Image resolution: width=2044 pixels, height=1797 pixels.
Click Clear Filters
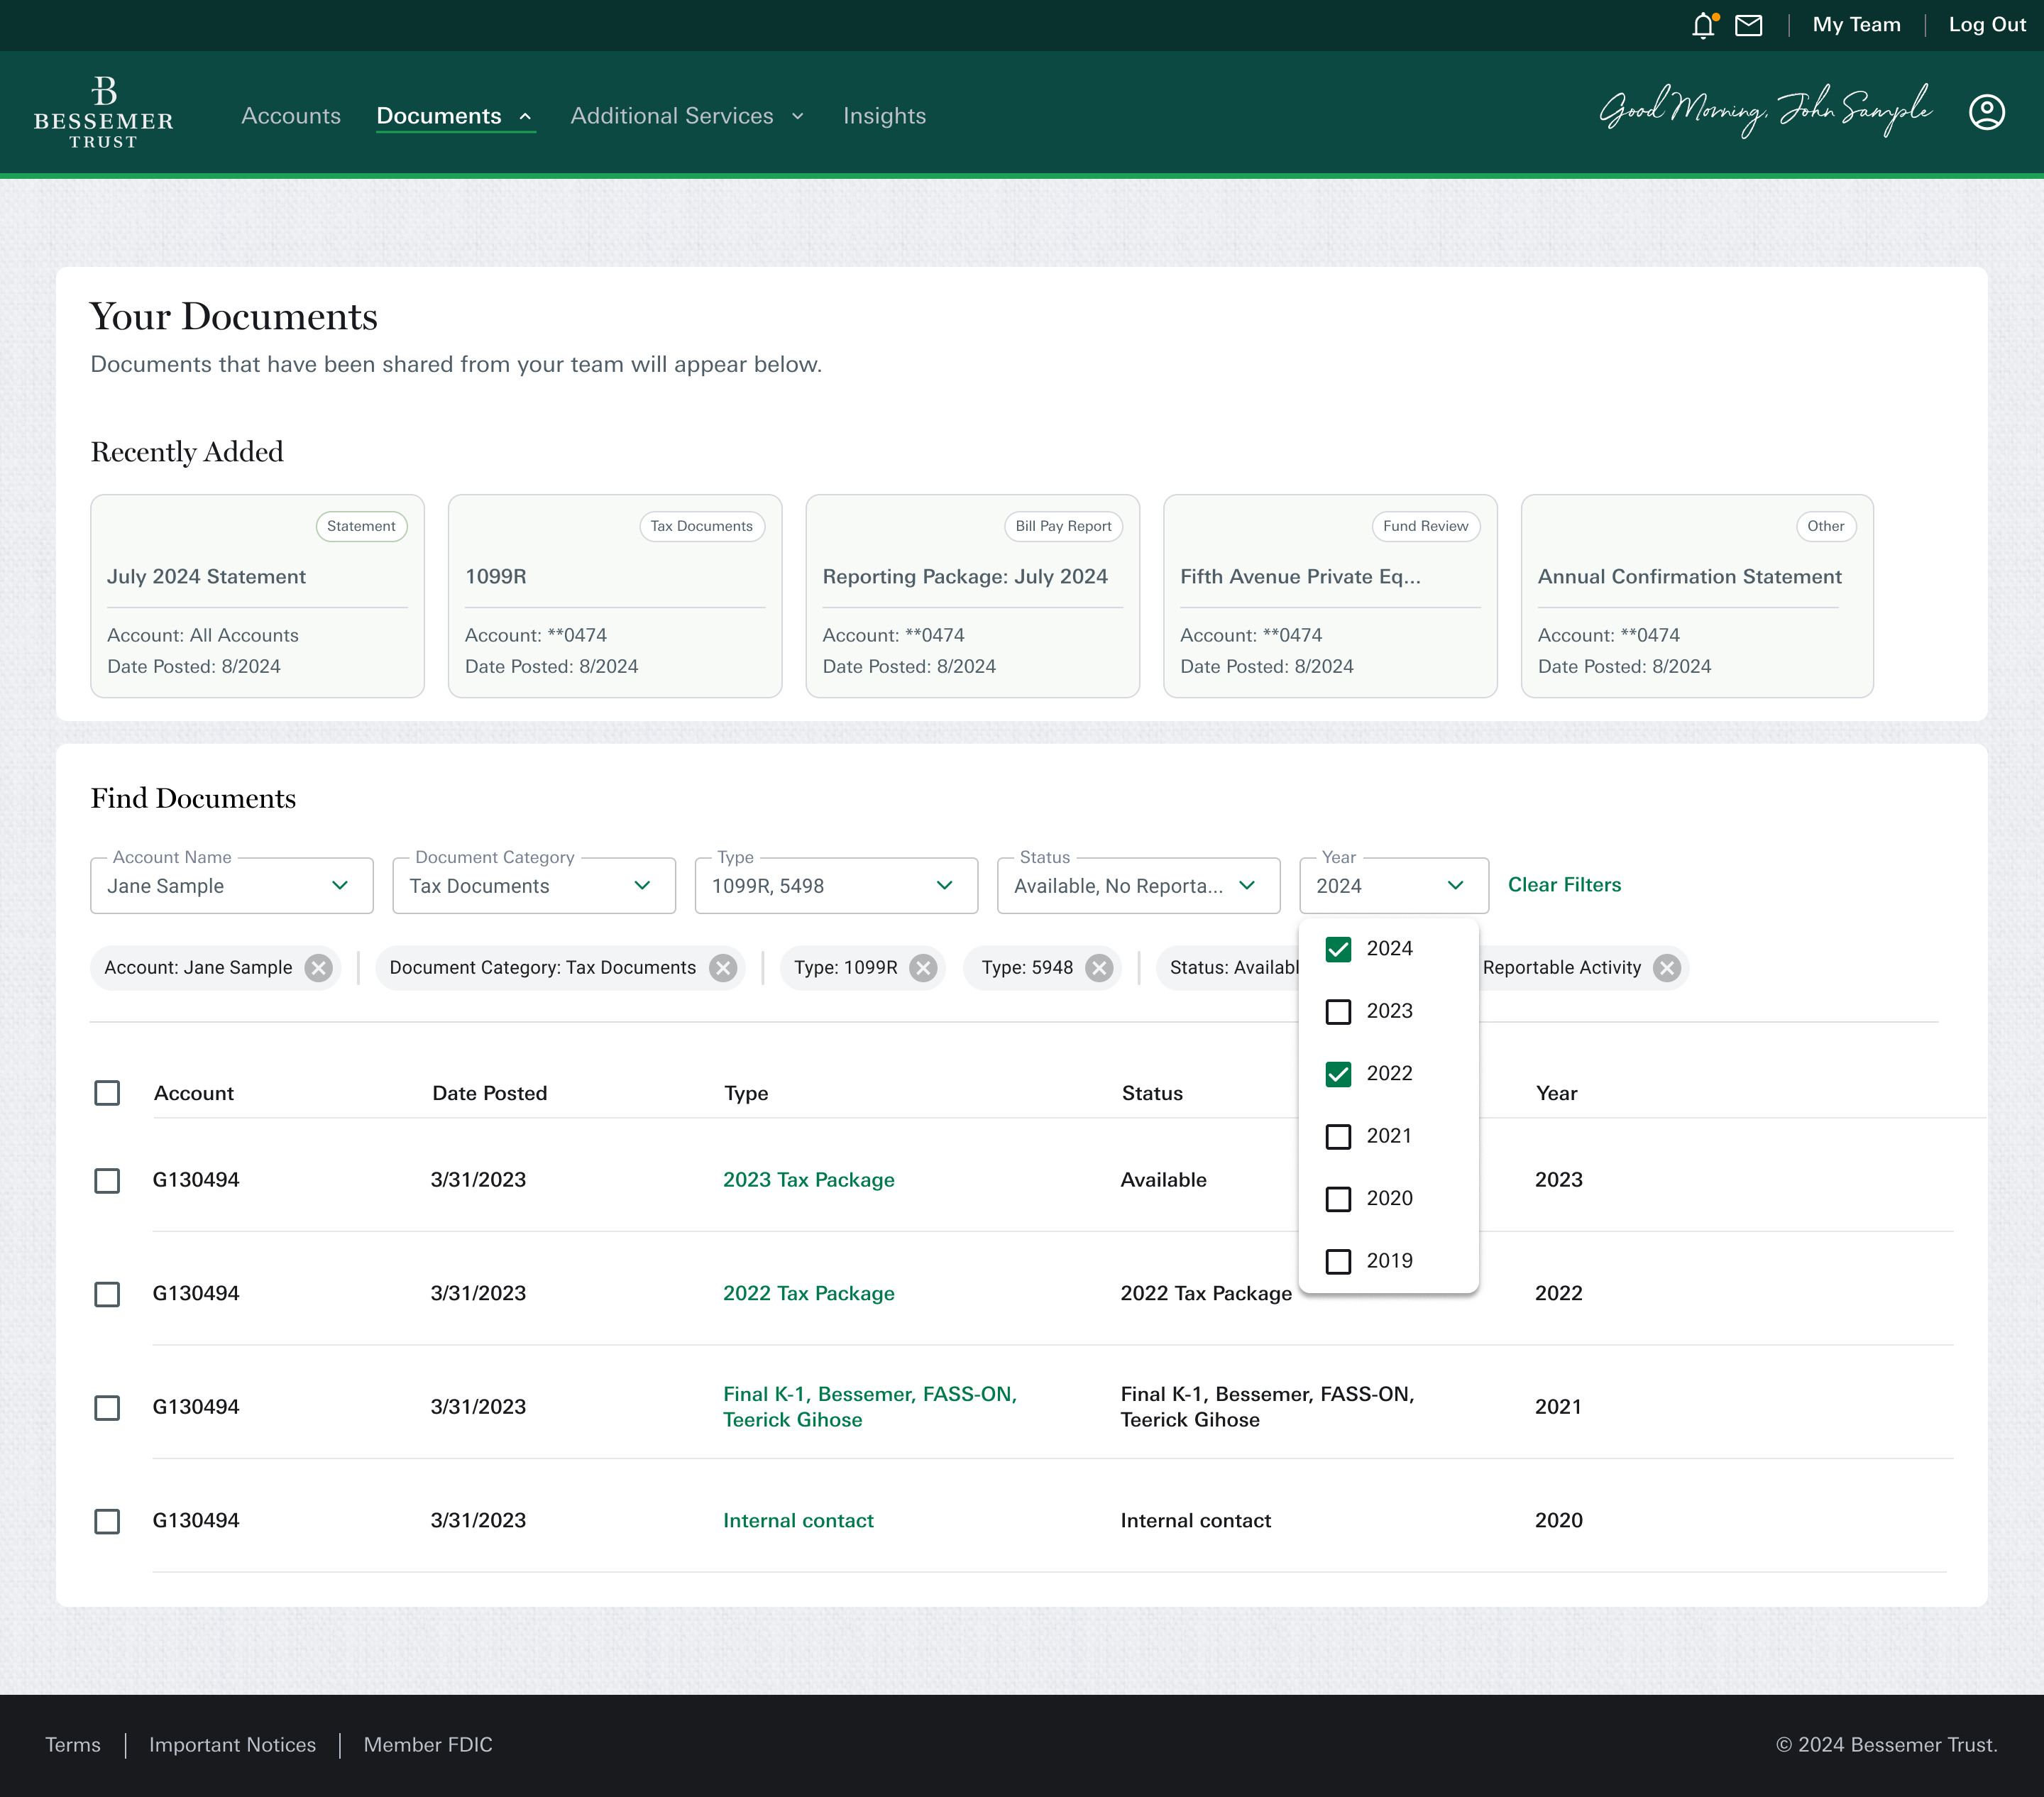pos(1564,885)
